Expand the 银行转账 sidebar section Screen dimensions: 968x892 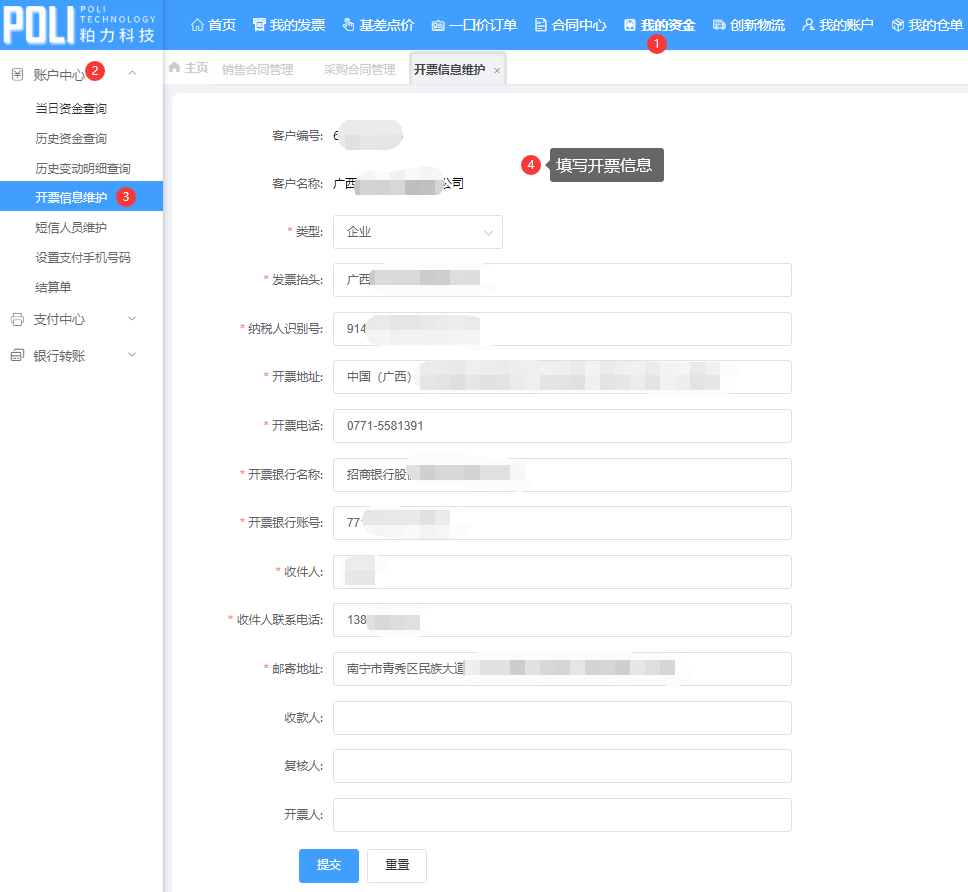click(132, 355)
